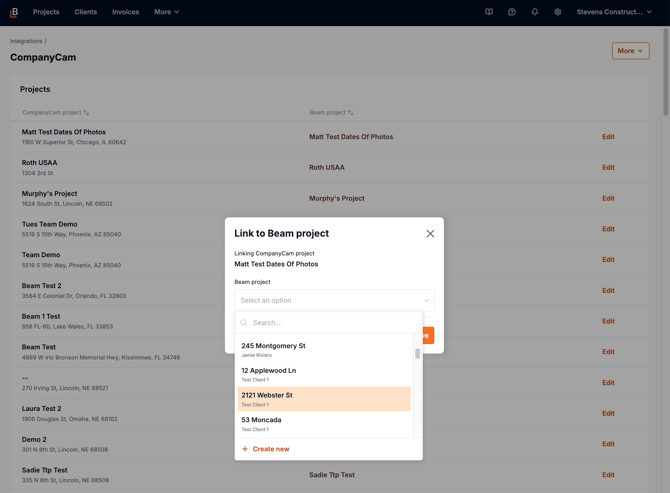Edit the Sadie Ttp Test row
670x493 pixels.
(x=608, y=475)
